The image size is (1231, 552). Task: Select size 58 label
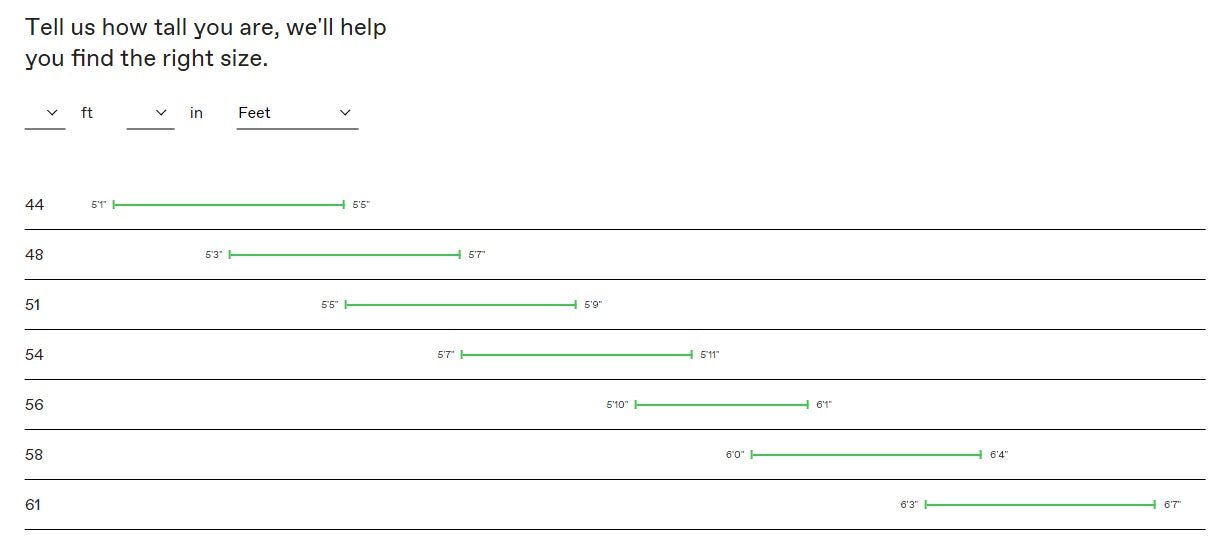pos(35,455)
